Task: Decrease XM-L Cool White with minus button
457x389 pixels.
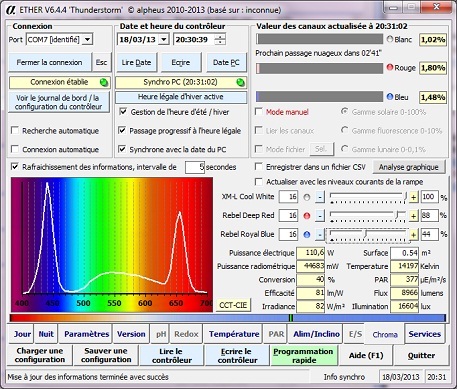Action: click(x=319, y=197)
